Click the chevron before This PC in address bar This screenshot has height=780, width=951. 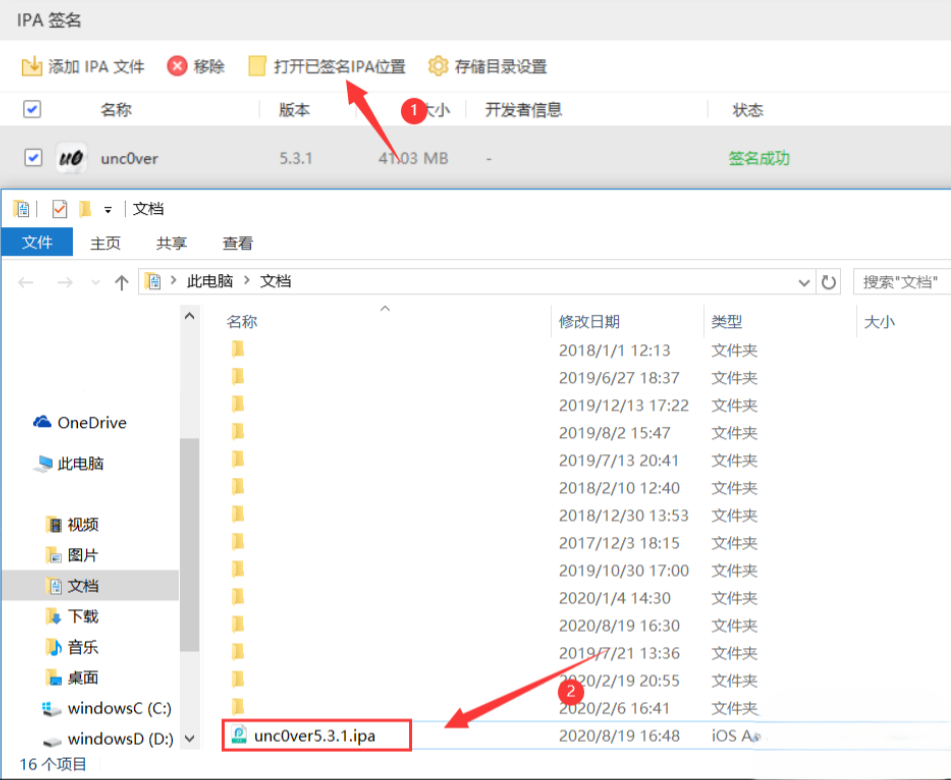[x=173, y=281]
